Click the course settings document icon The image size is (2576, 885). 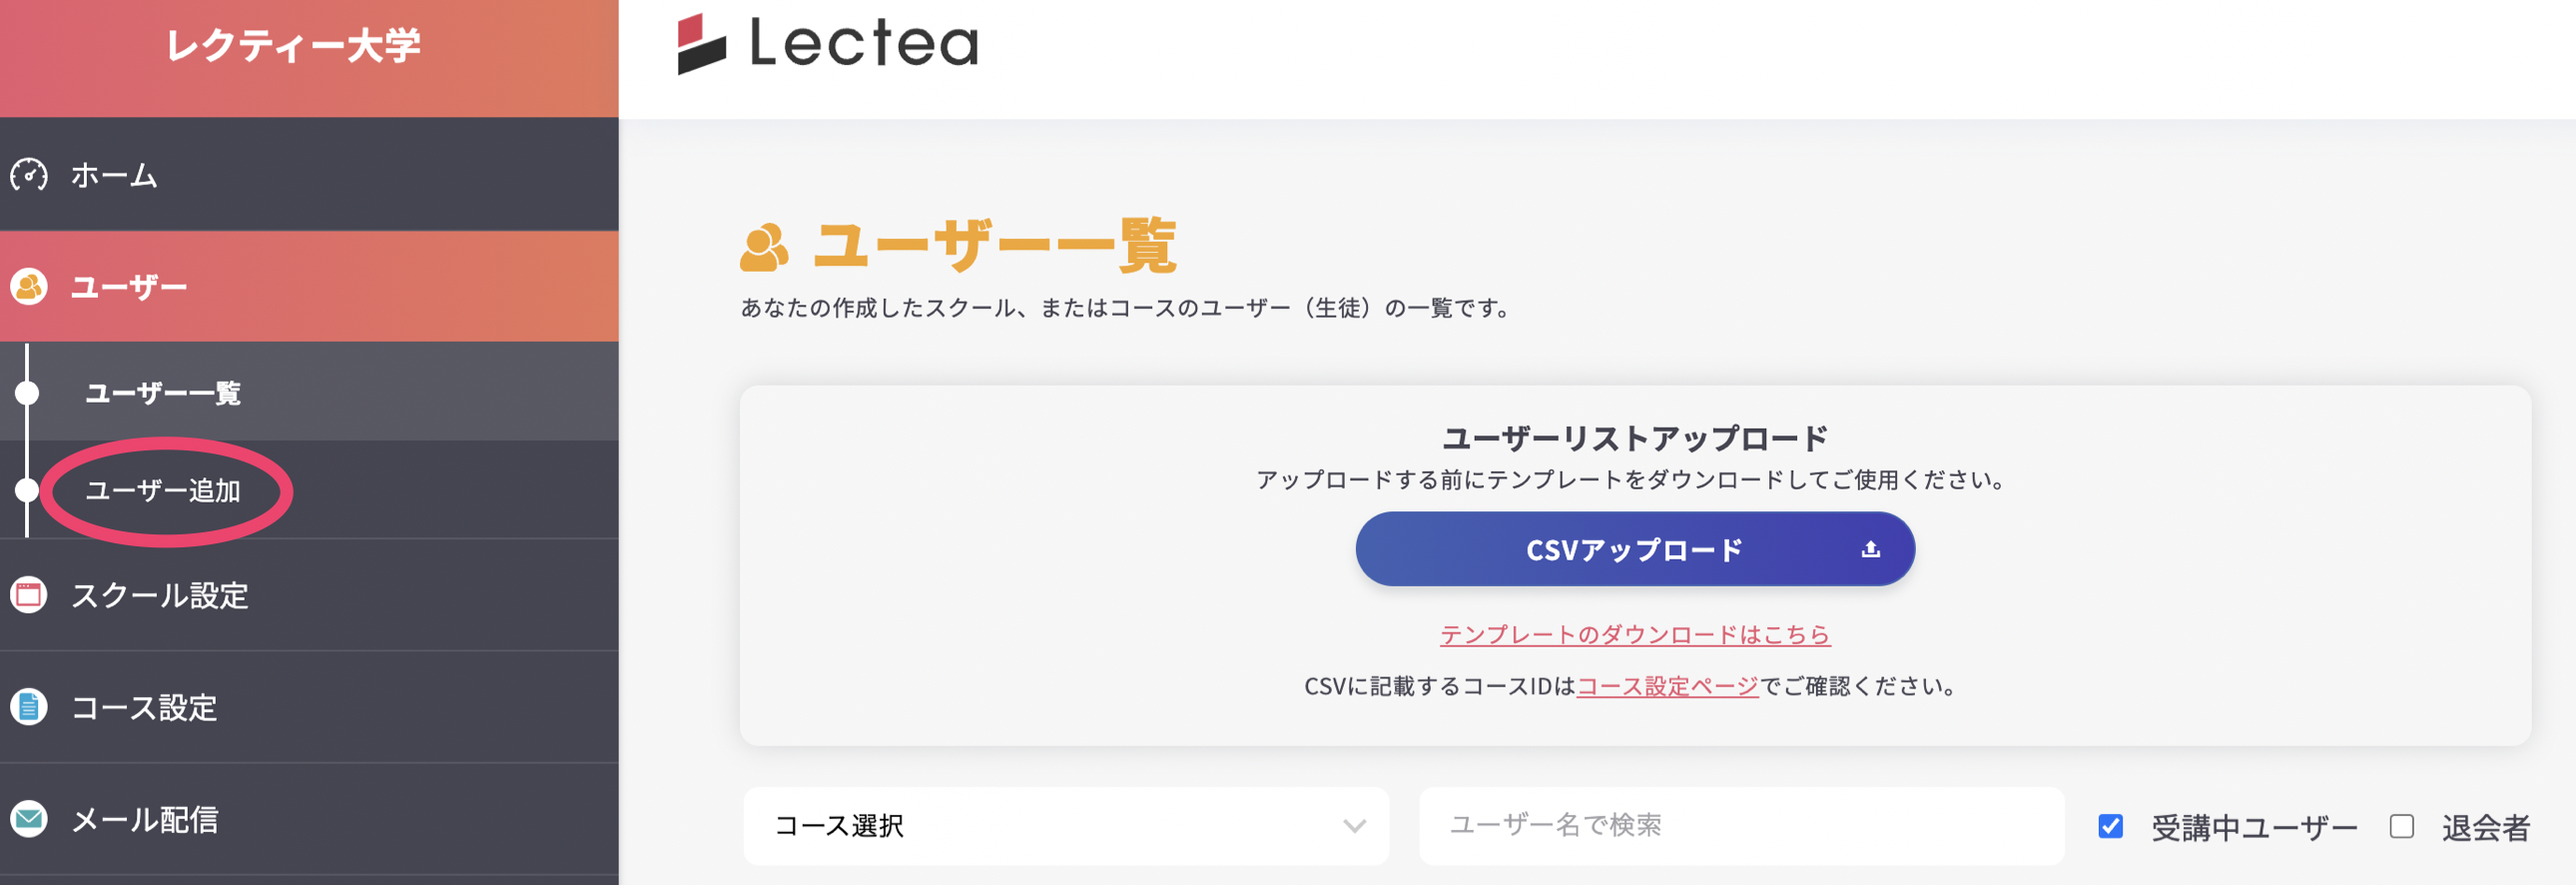pyautogui.click(x=29, y=707)
